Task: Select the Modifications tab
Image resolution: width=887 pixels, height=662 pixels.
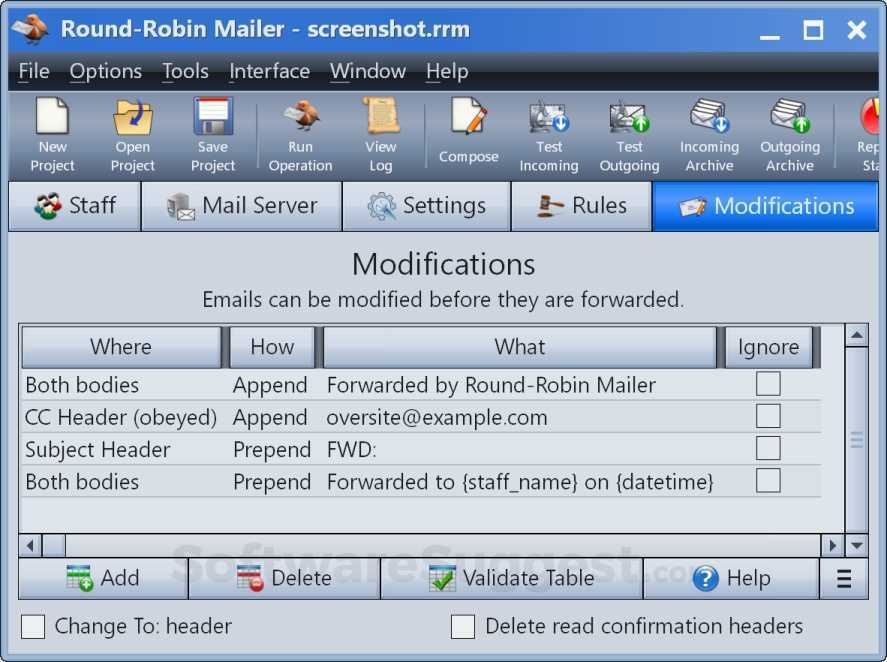Action: [x=765, y=206]
